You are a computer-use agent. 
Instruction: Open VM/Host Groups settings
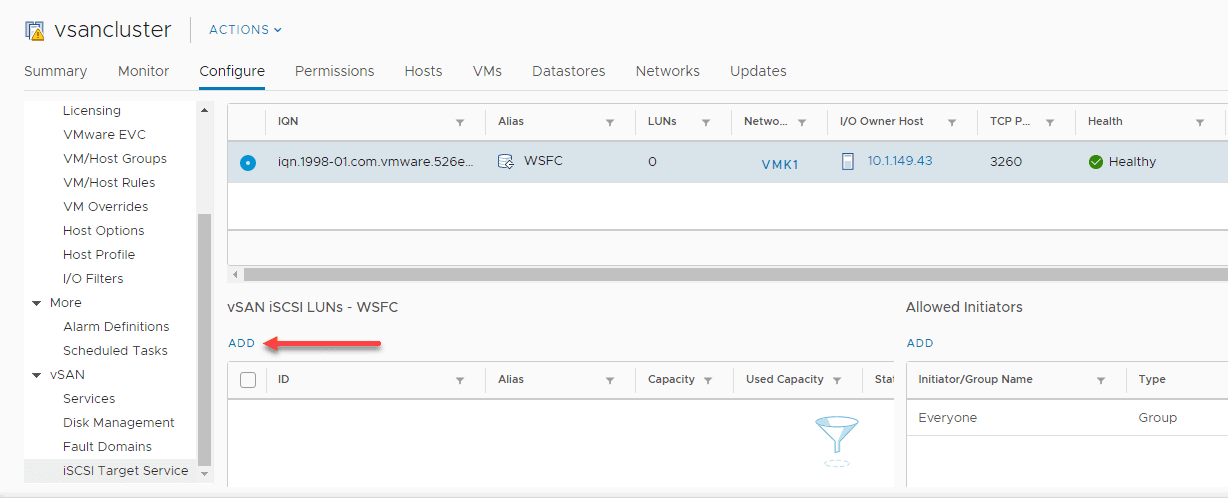(x=115, y=159)
